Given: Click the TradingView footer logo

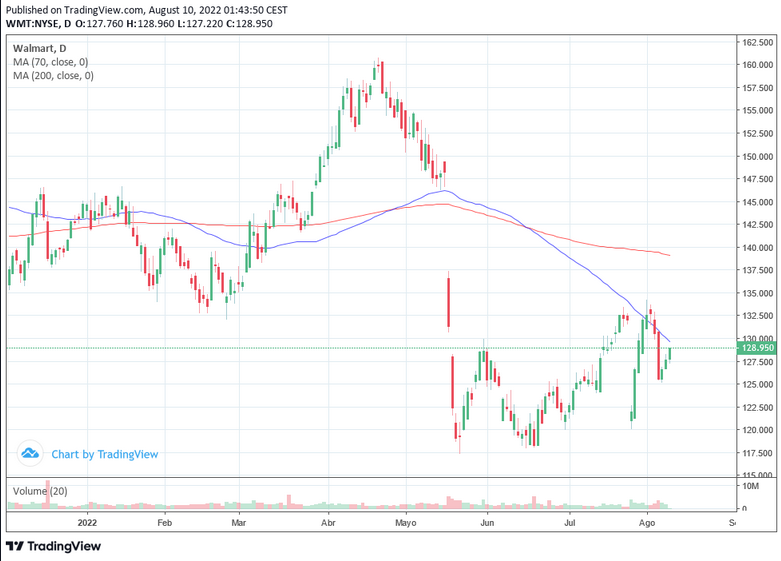Looking at the screenshot, I should point(53,546).
